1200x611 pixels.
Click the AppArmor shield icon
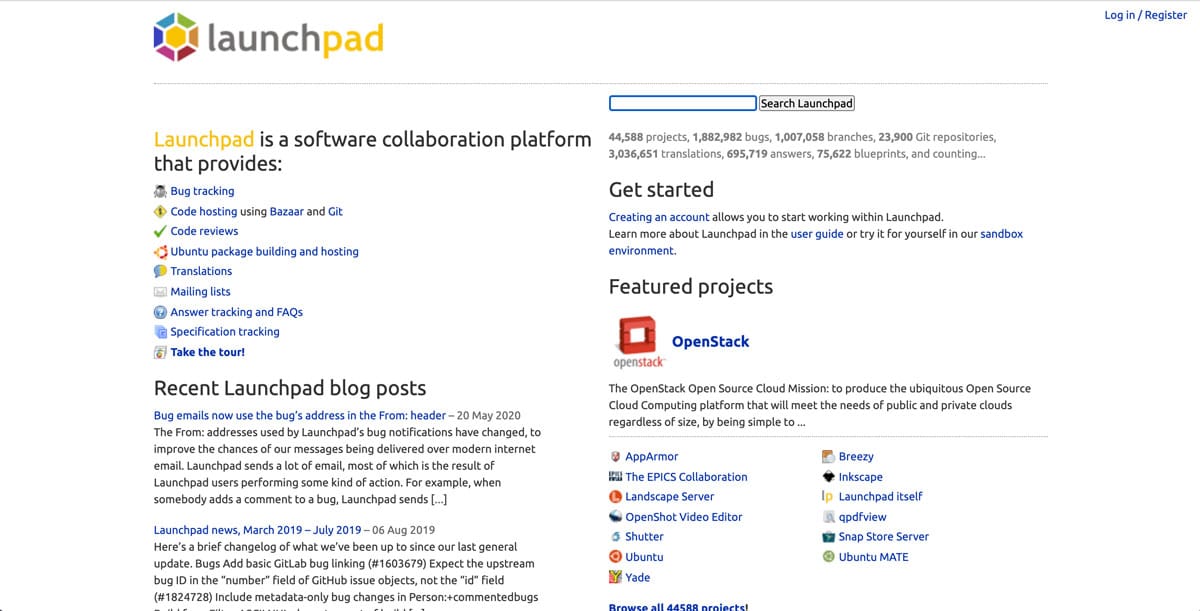(x=615, y=457)
